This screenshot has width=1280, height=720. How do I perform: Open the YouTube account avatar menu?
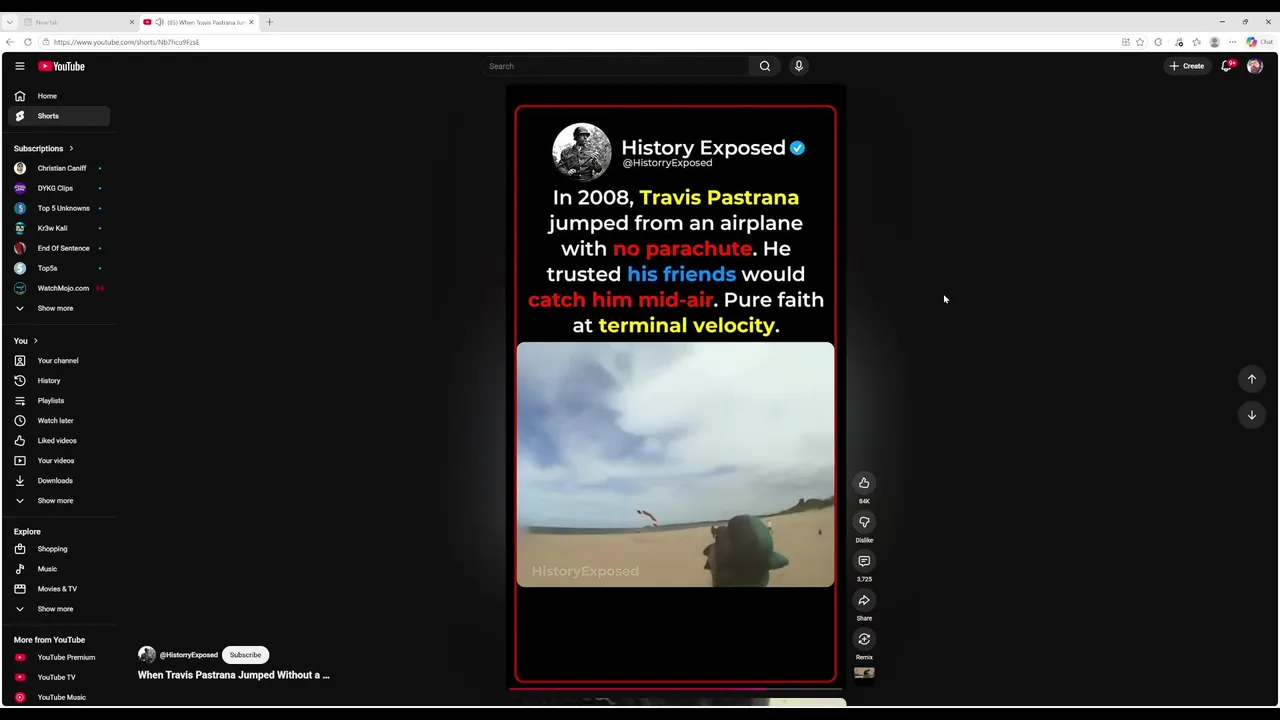pyautogui.click(x=1255, y=66)
